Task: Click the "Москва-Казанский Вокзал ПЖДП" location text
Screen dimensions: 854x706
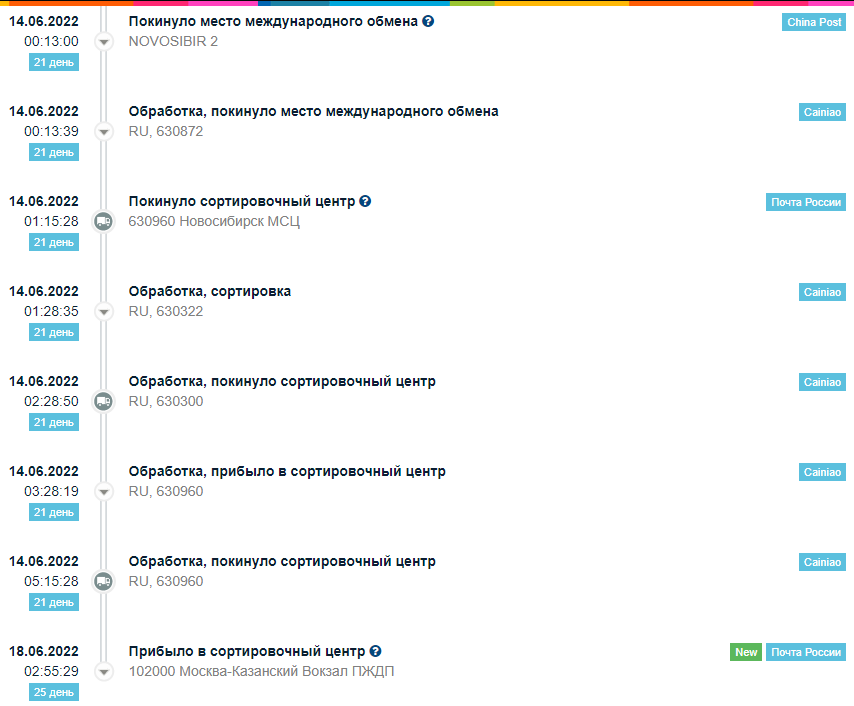Action: pos(261,671)
